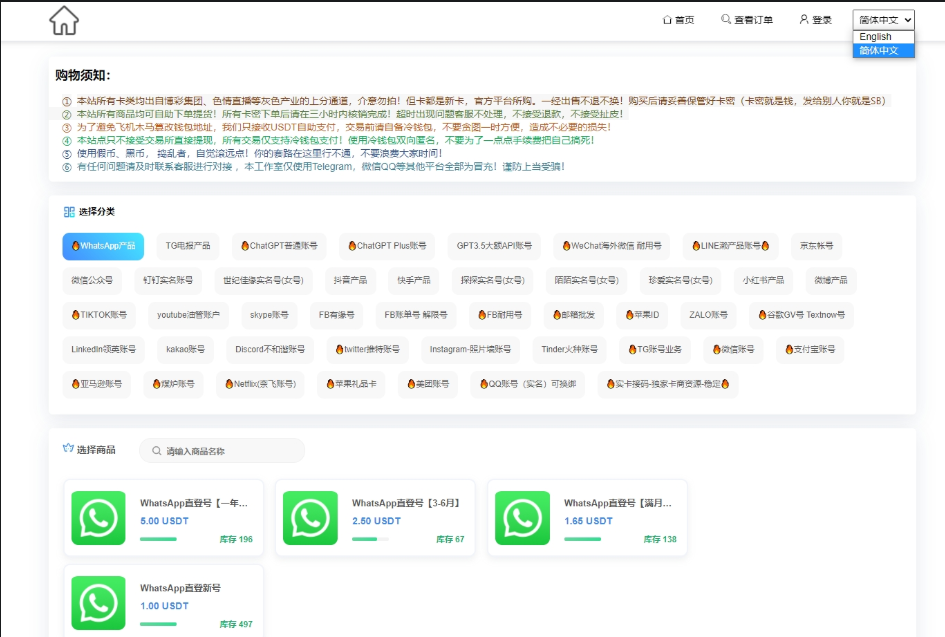Open the 世纪佳缘实名号(女号) category
The height and width of the screenshot is (637, 945).
pyautogui.click(x=263, y=280)
